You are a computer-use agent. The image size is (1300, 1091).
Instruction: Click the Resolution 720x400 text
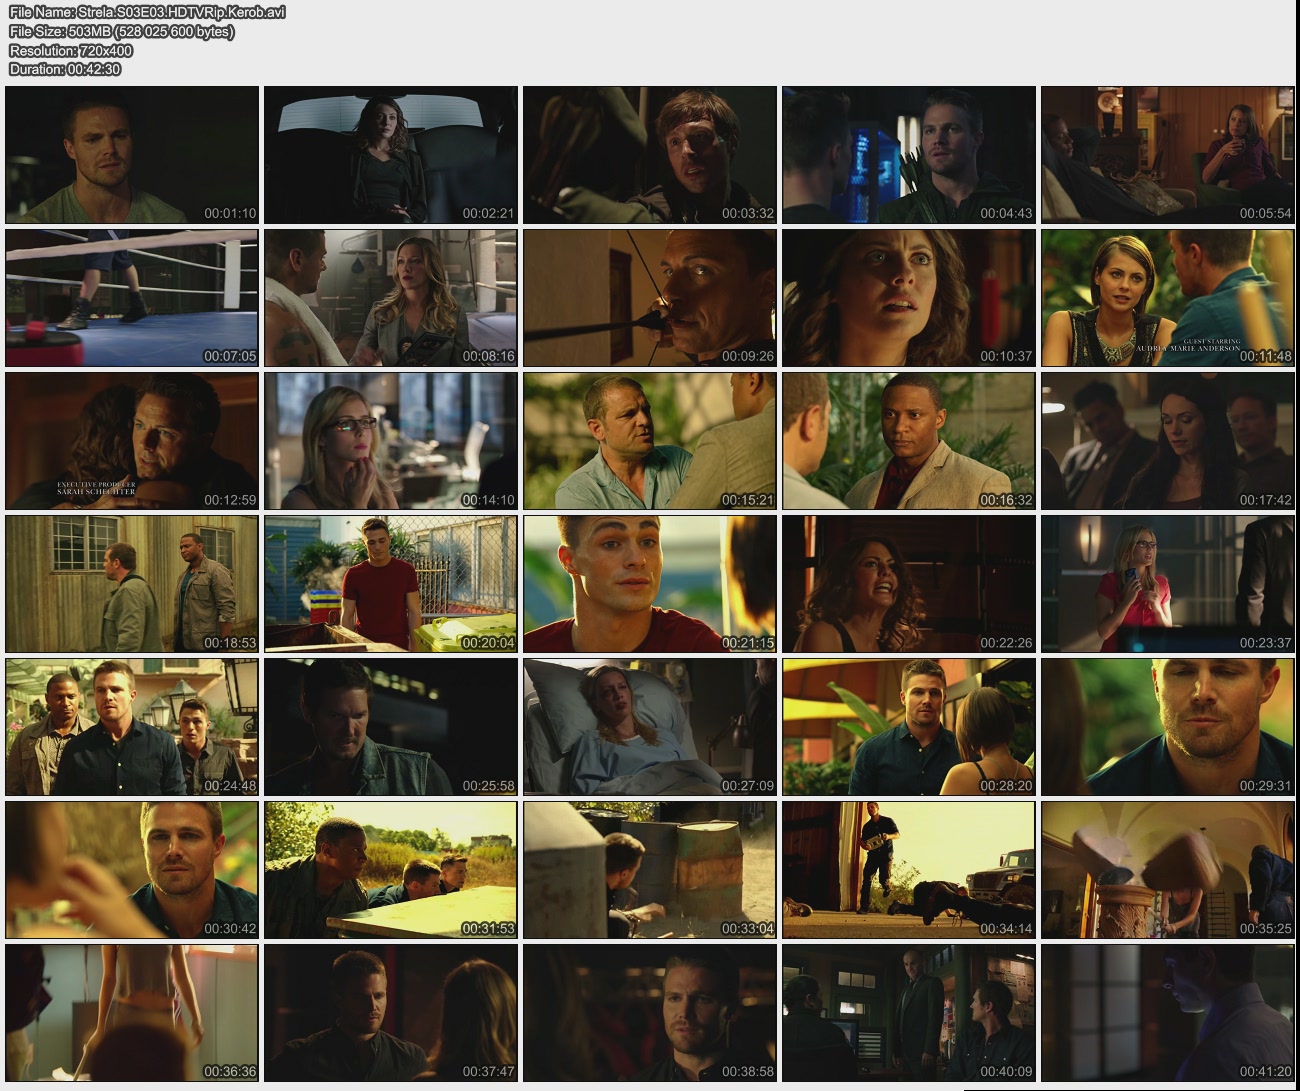click(x=70, y=50)
